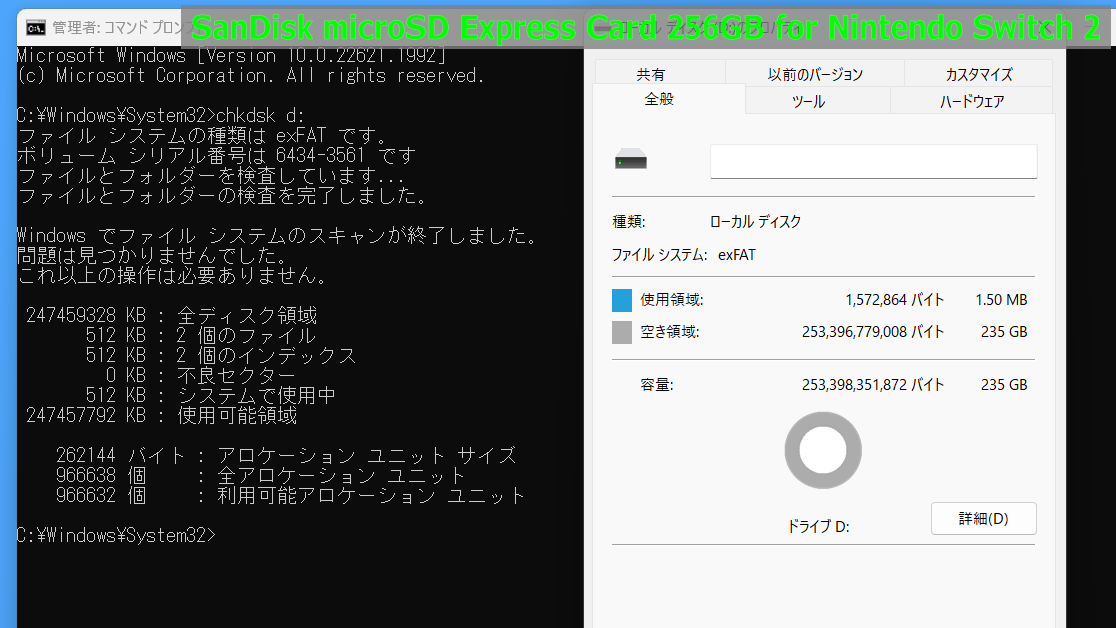The height and width of the screenshot is (628, 1116).
Task: Click the volume label text field
Action: 873,161
